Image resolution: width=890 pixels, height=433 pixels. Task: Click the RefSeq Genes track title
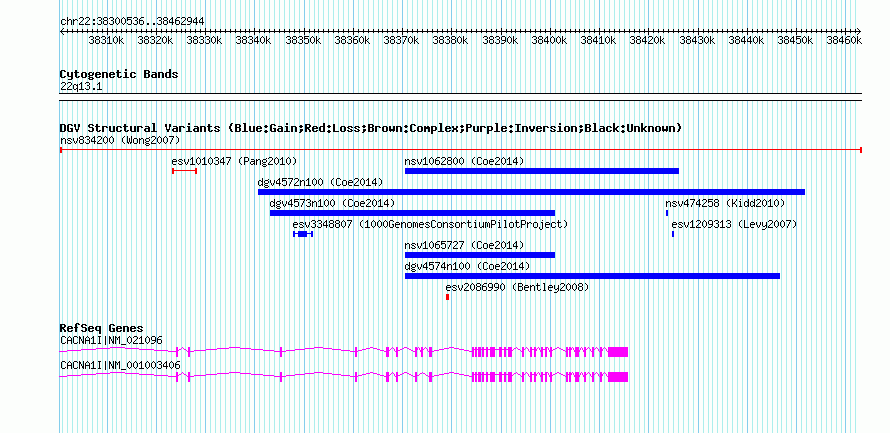[x=102, y=328]
